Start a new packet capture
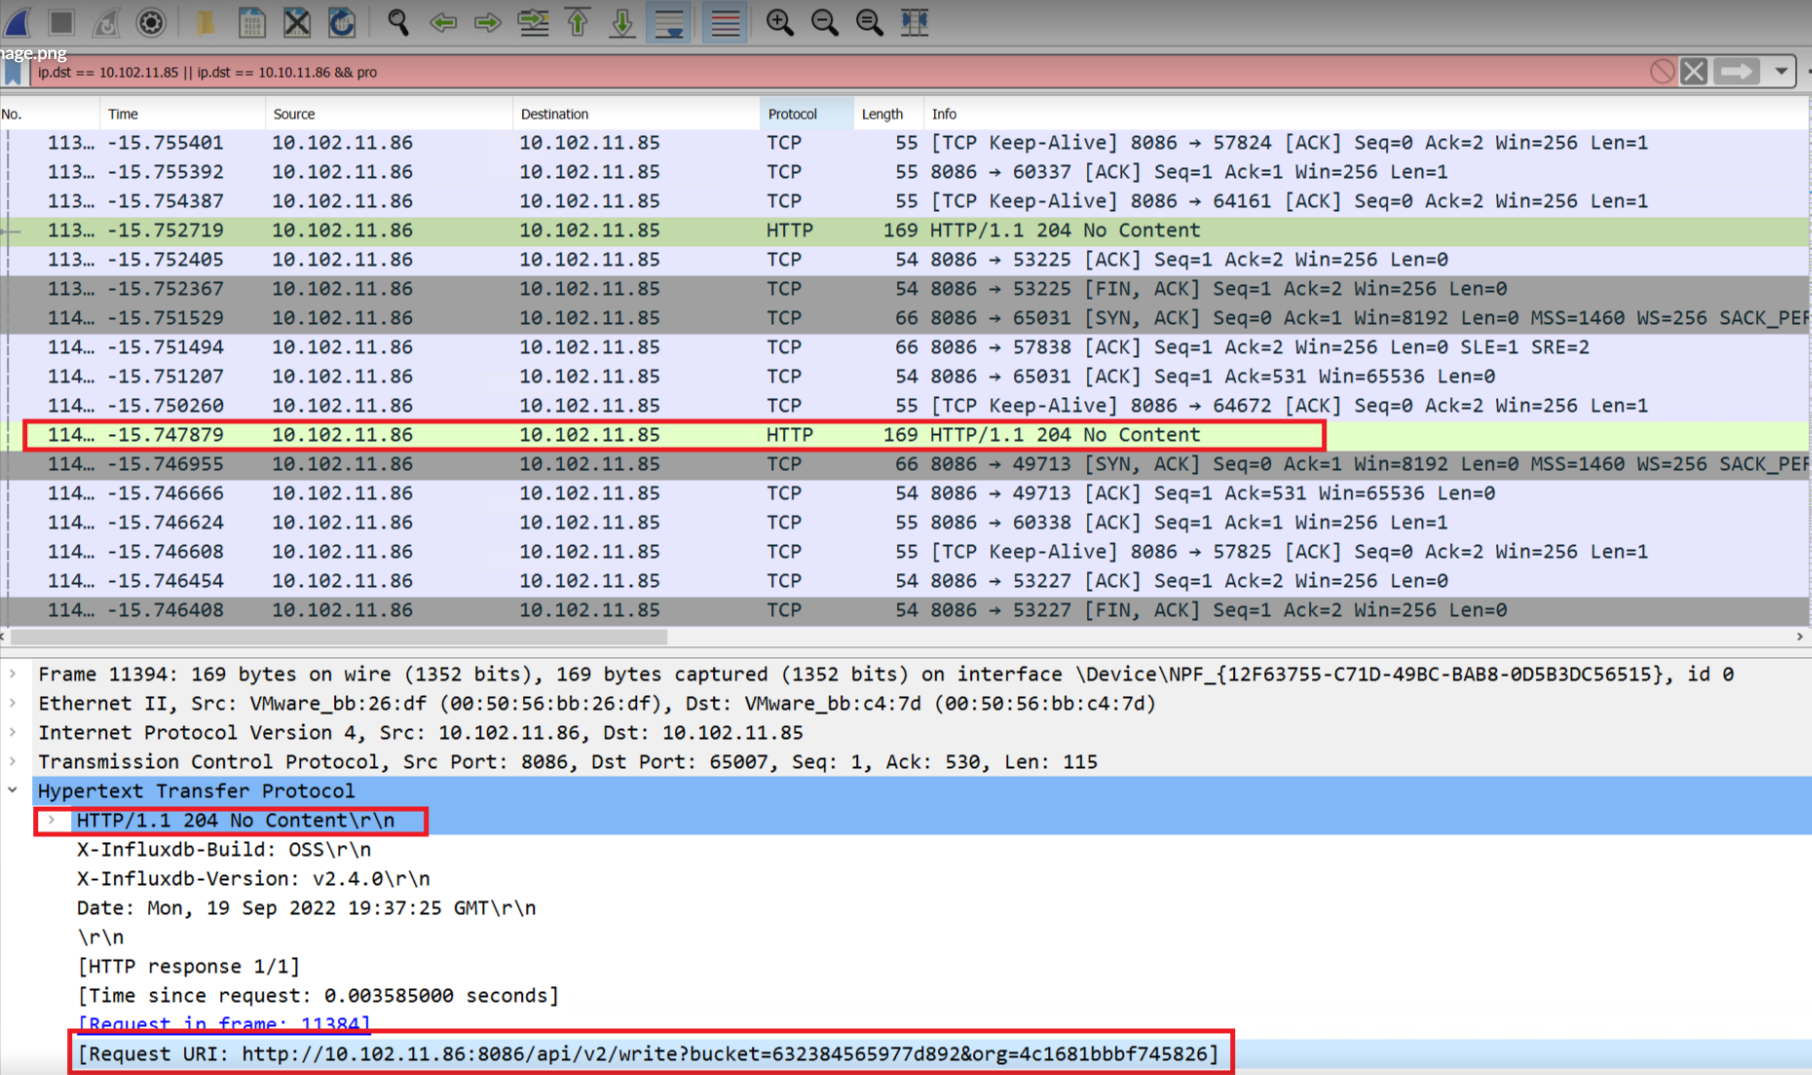The image size is (1812, 1075). coord(18,22)
